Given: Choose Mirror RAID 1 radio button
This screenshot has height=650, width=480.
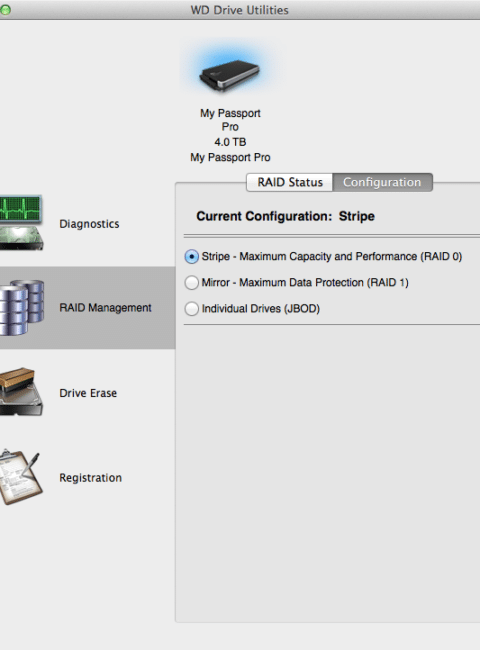Looking at the screenshot, I should click(192, 283).
